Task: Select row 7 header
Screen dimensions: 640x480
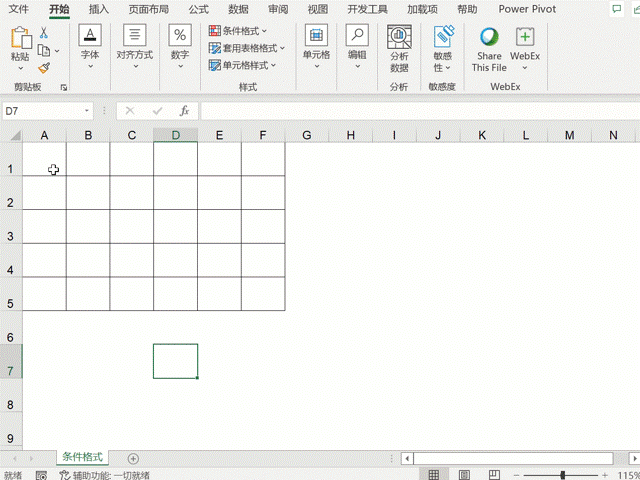Action: (11, 362)
